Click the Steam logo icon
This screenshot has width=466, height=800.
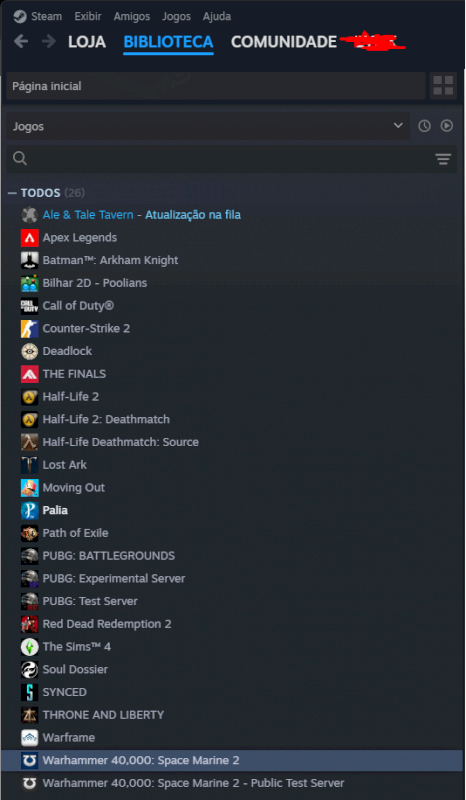coord(20,16)
